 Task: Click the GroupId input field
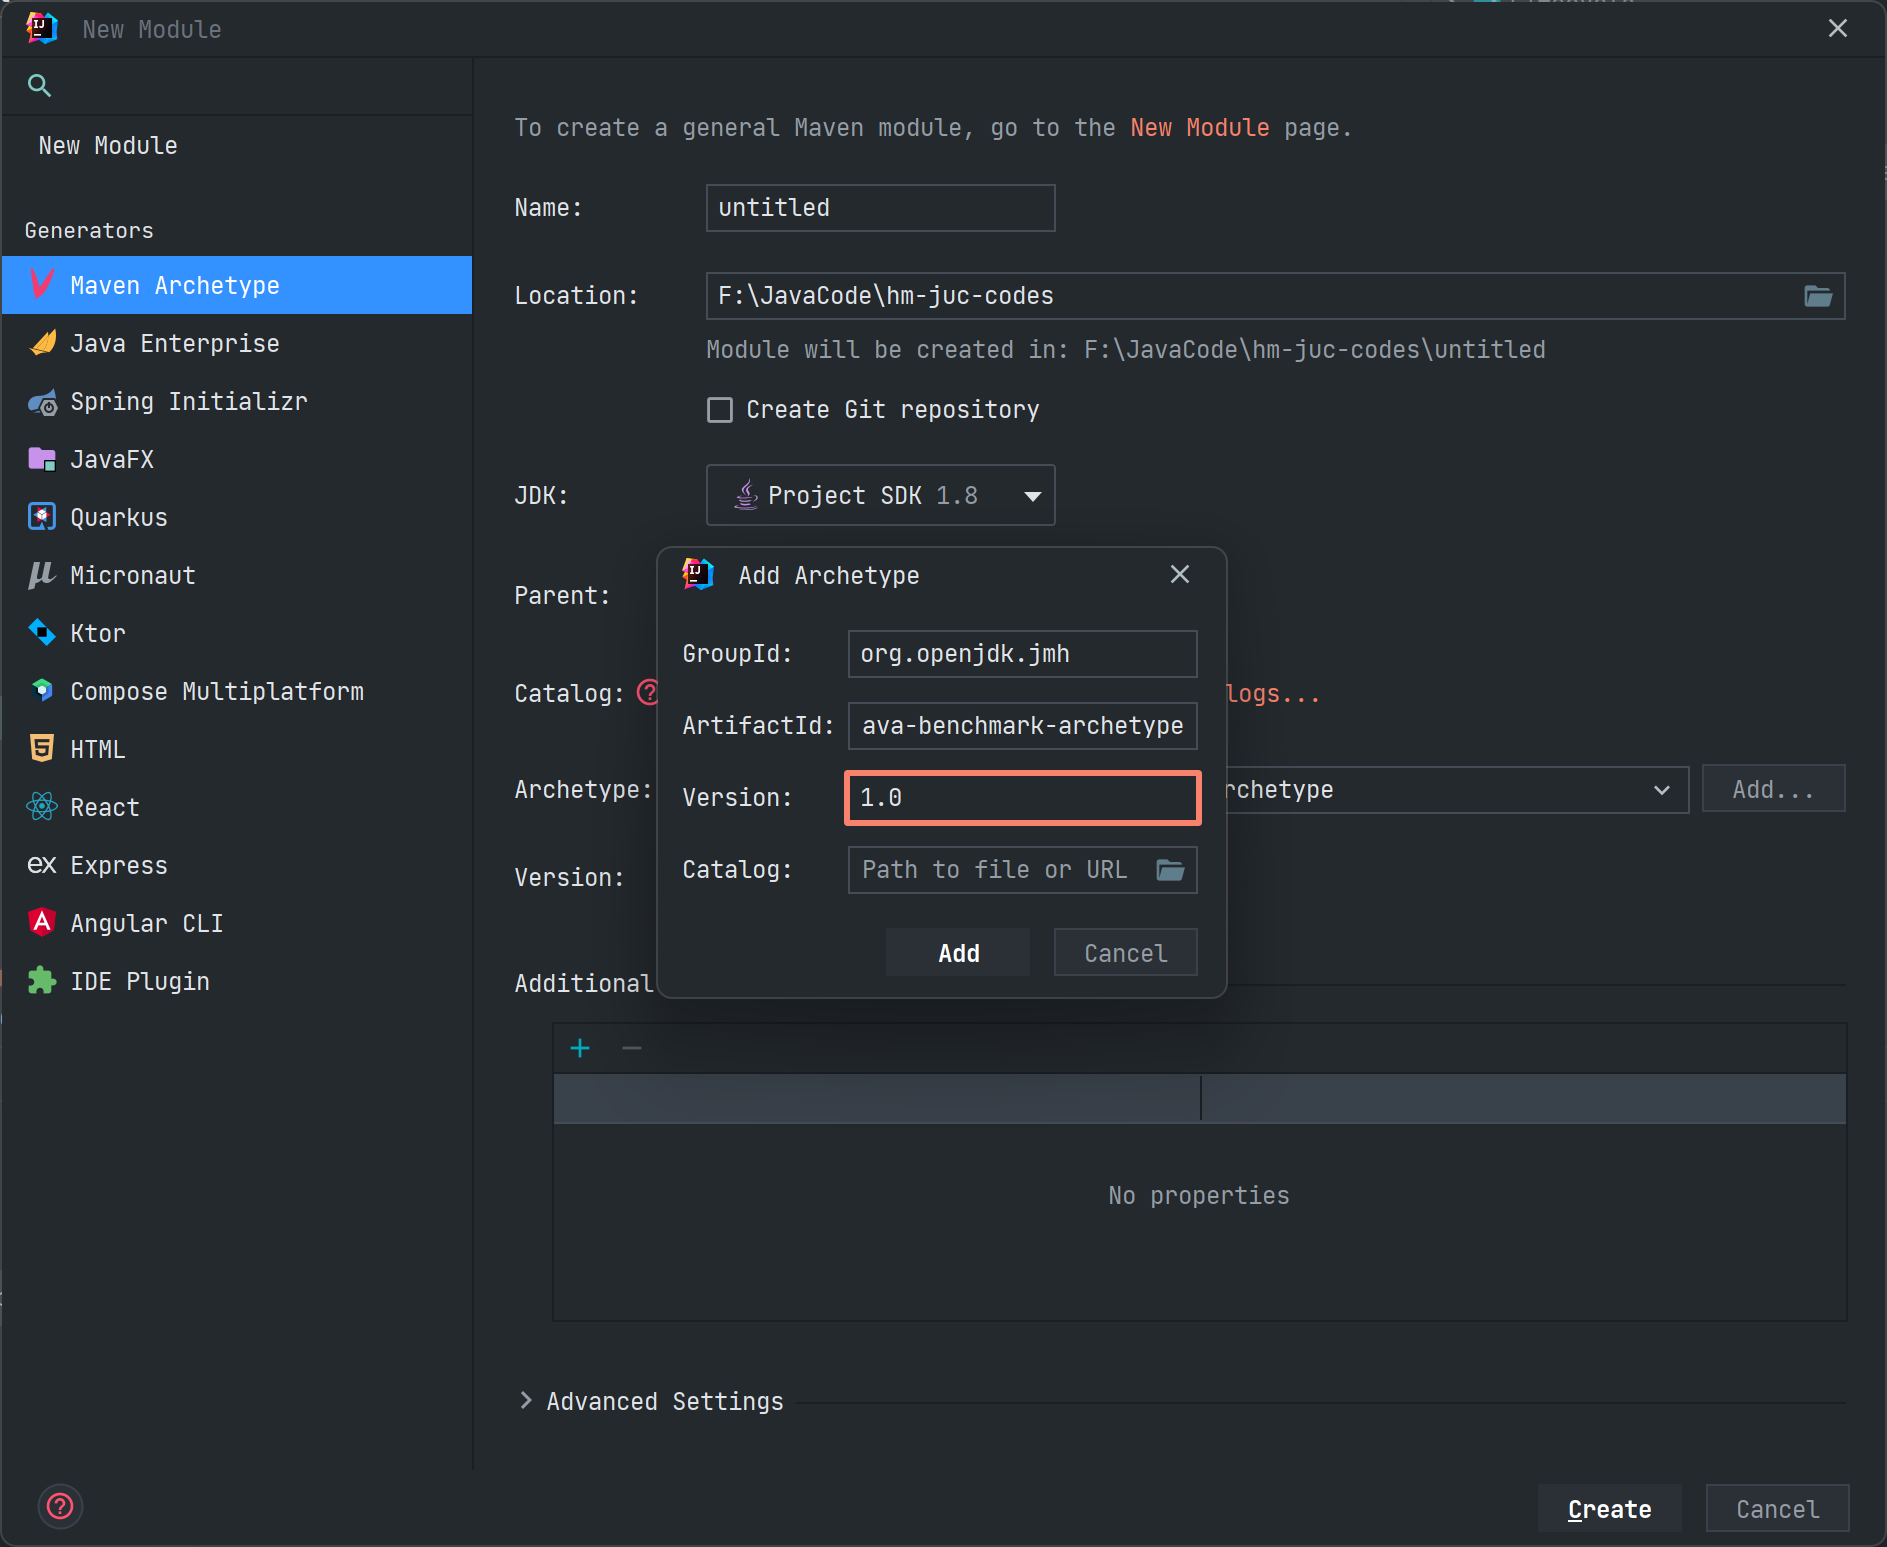(1022, 654)
